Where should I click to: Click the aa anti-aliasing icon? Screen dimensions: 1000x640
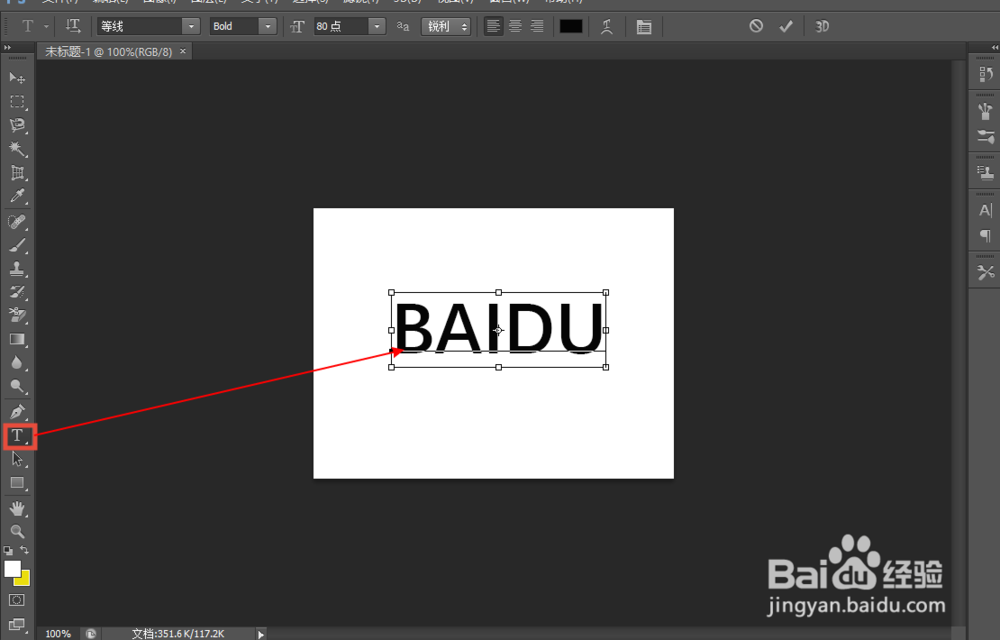[x=402, y=26]
